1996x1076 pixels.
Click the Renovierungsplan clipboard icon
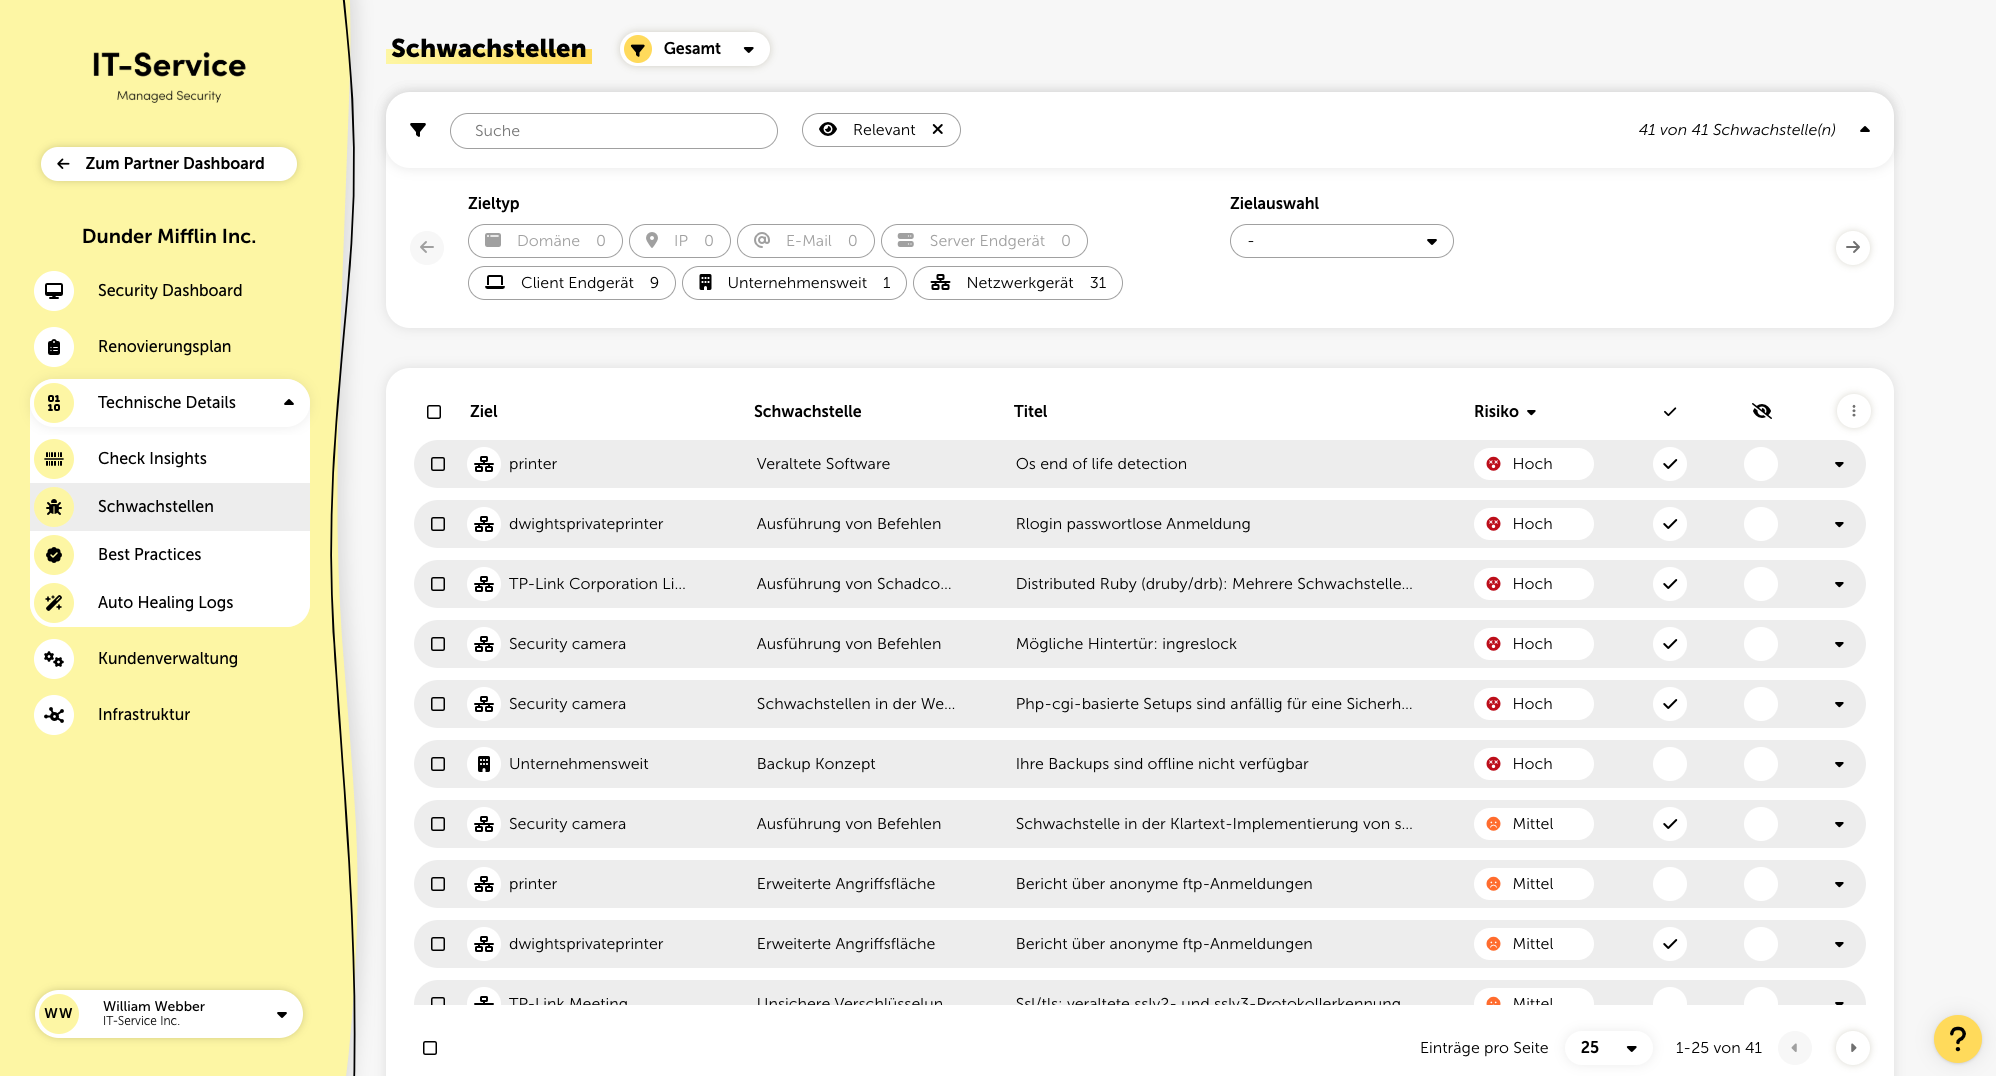[54, 347]
